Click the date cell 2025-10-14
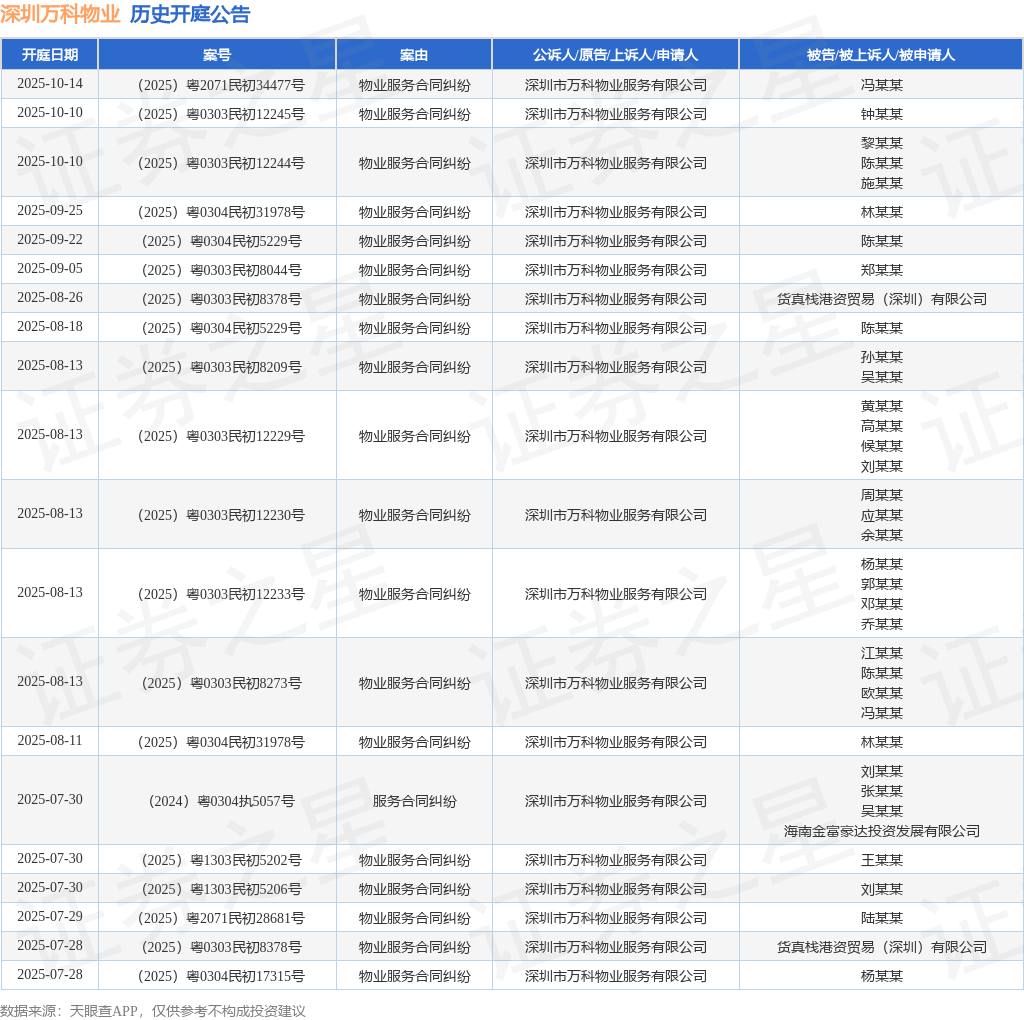1024x1020 pixels. tap(50, 84)
